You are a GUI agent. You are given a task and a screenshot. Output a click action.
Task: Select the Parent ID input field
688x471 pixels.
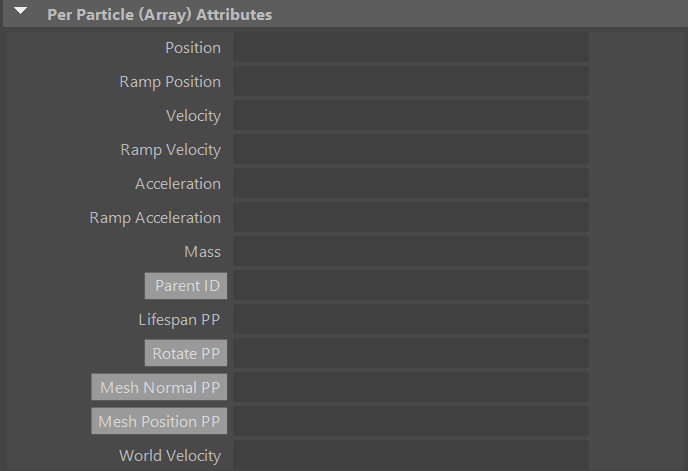[410, 286]
